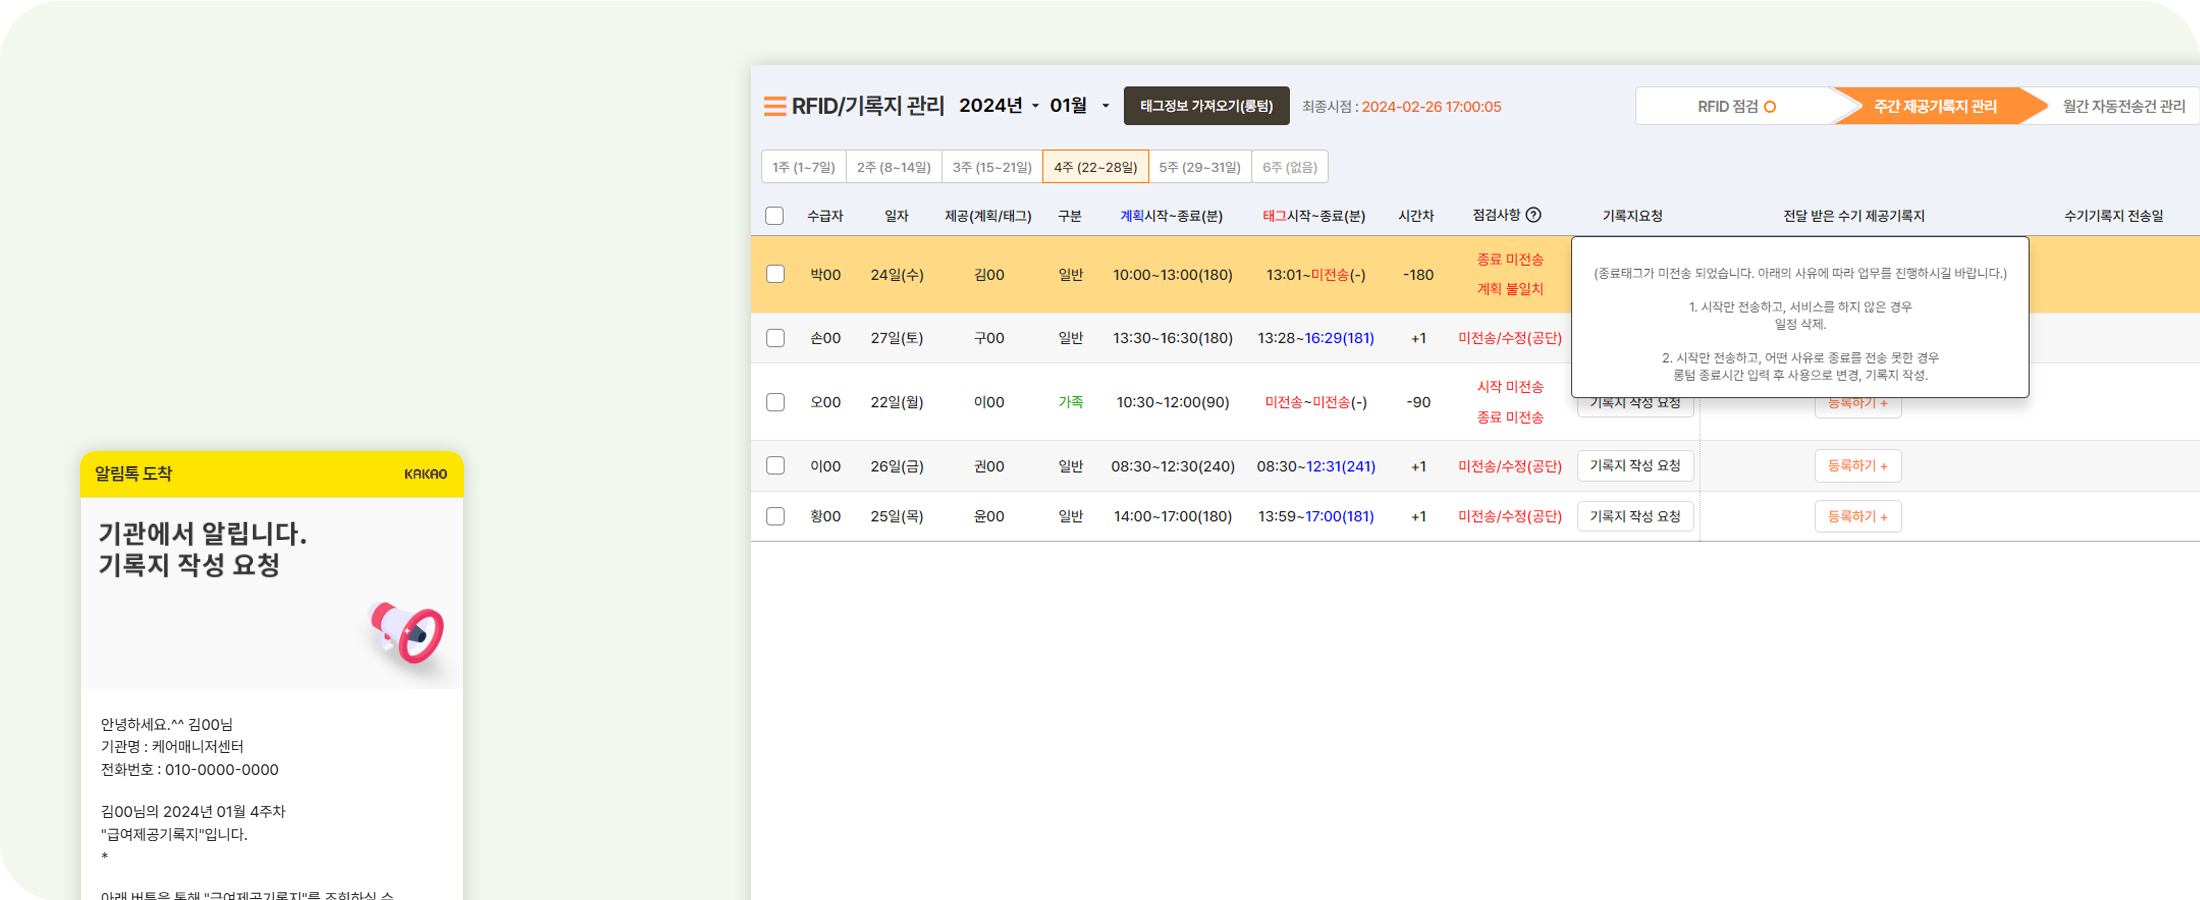Open the 2024년 year dropdown

[x=999, y=106]
